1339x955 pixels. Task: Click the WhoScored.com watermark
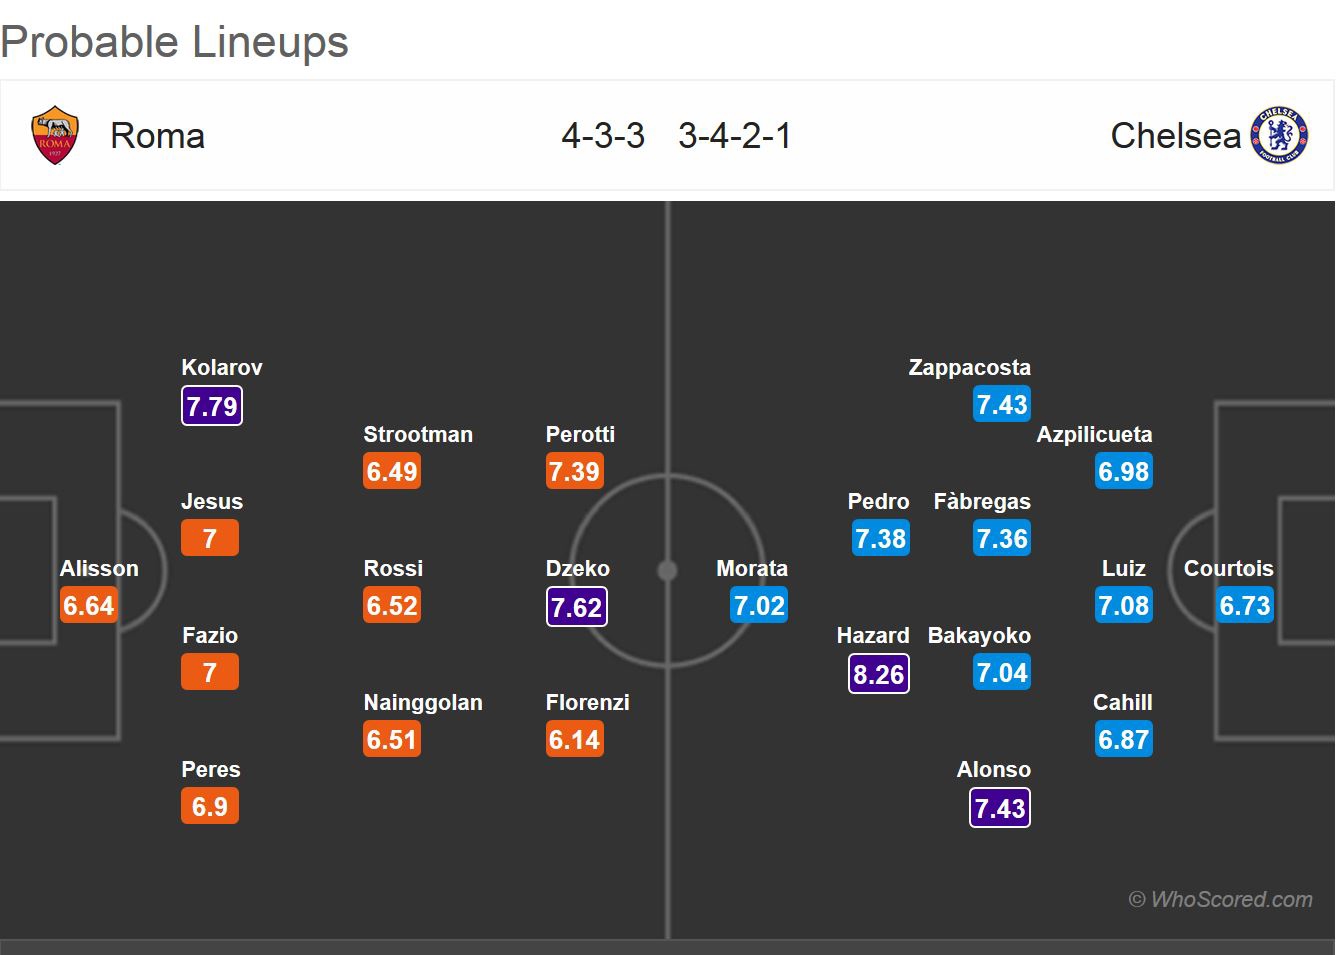click(x=1221, y=899)
